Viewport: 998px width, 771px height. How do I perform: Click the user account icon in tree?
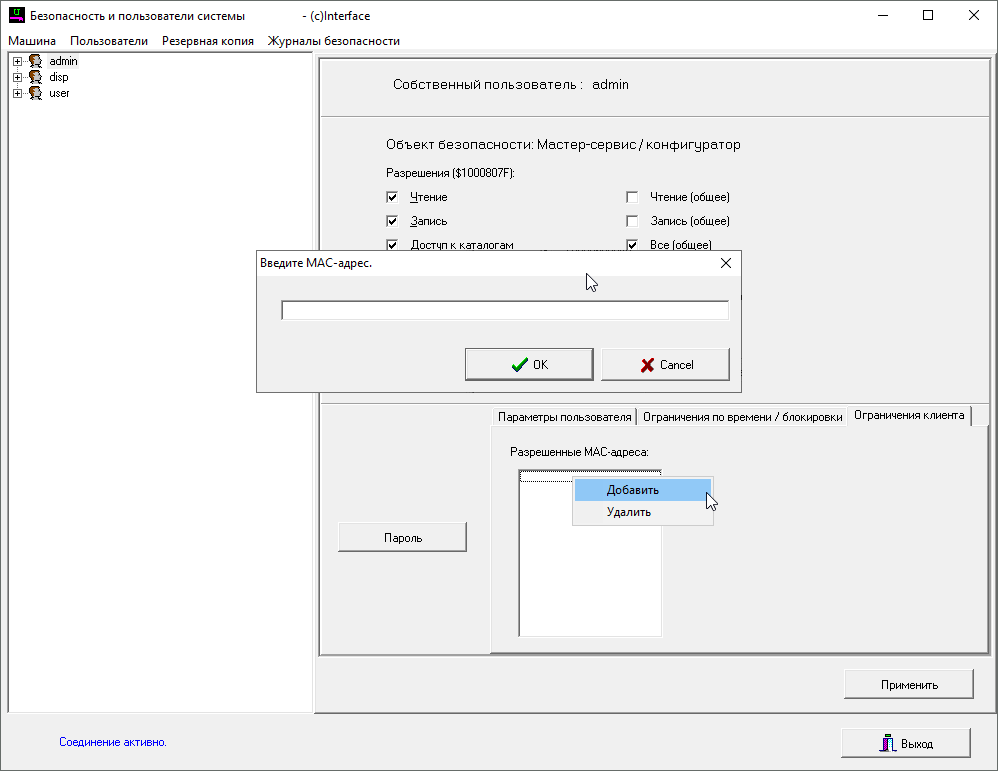(35, 94)
